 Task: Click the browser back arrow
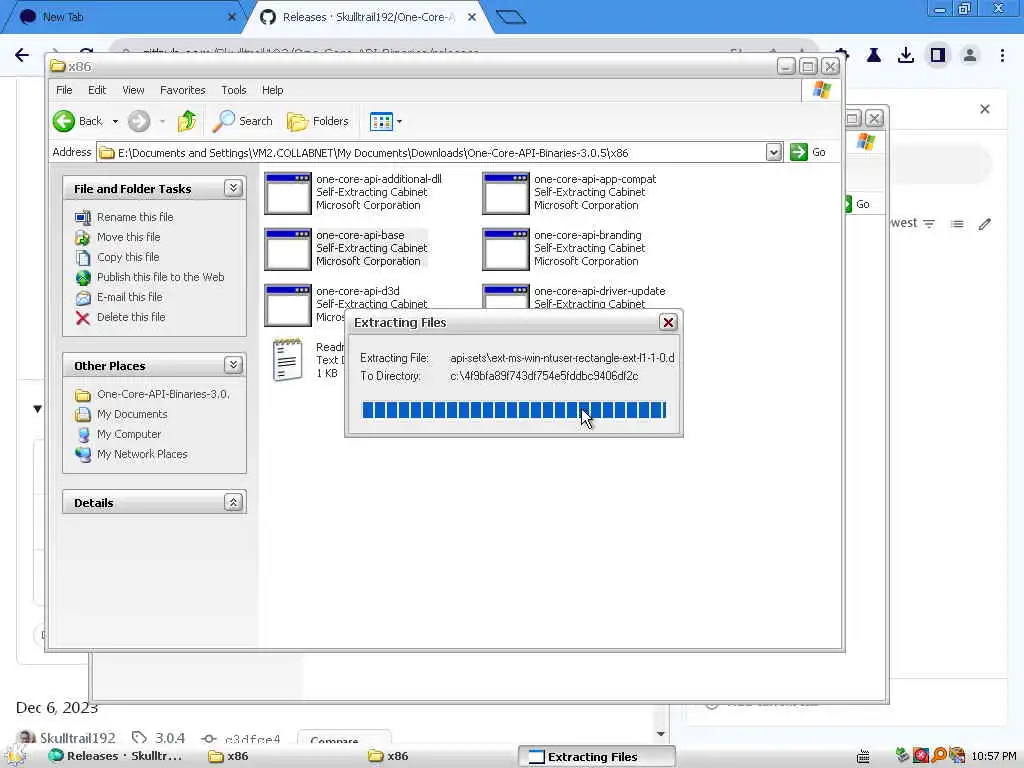click(22, 55)
